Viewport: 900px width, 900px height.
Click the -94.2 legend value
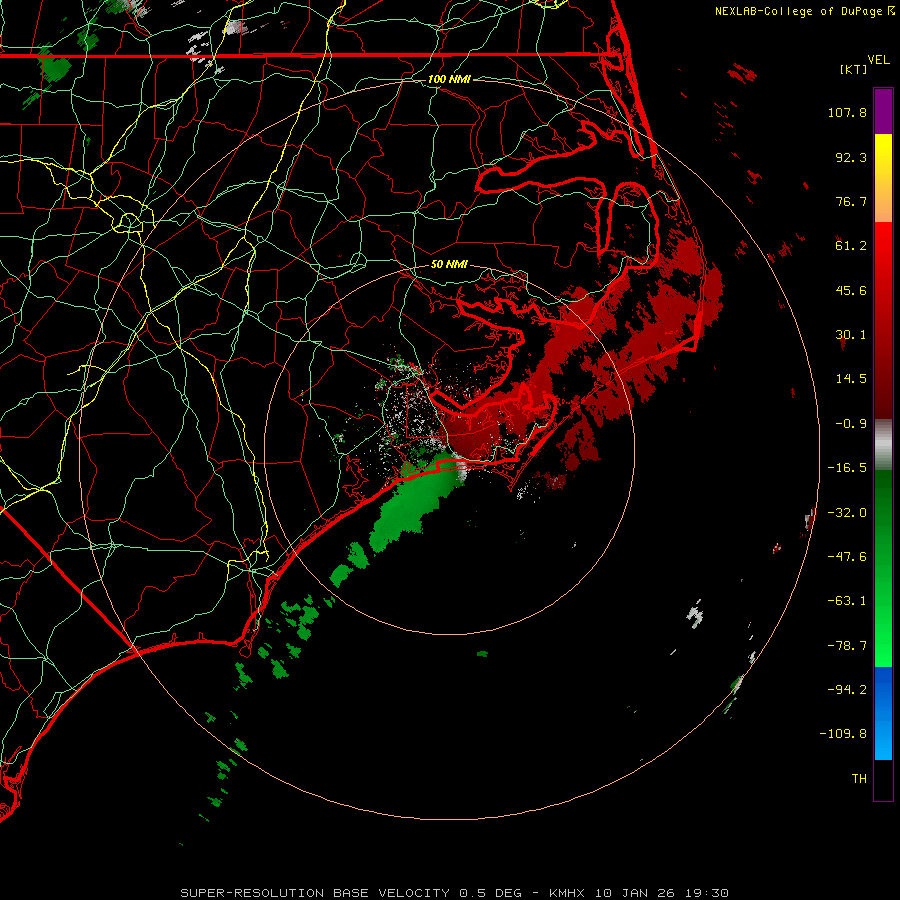[x=847, y=689]
